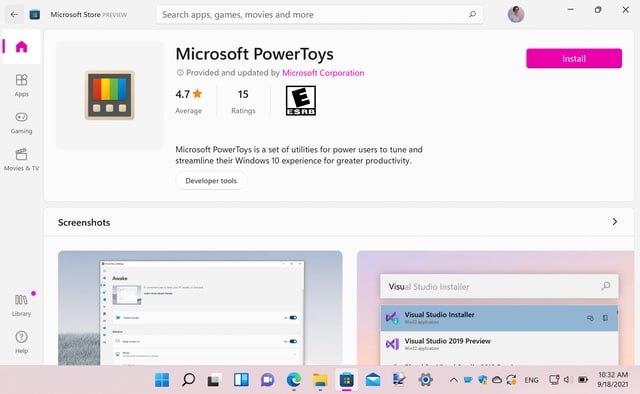The height and width of the screenshot is (394, 640).
Task: Open Teams Chat on the taskbar
Action: (x=267, y=380)
